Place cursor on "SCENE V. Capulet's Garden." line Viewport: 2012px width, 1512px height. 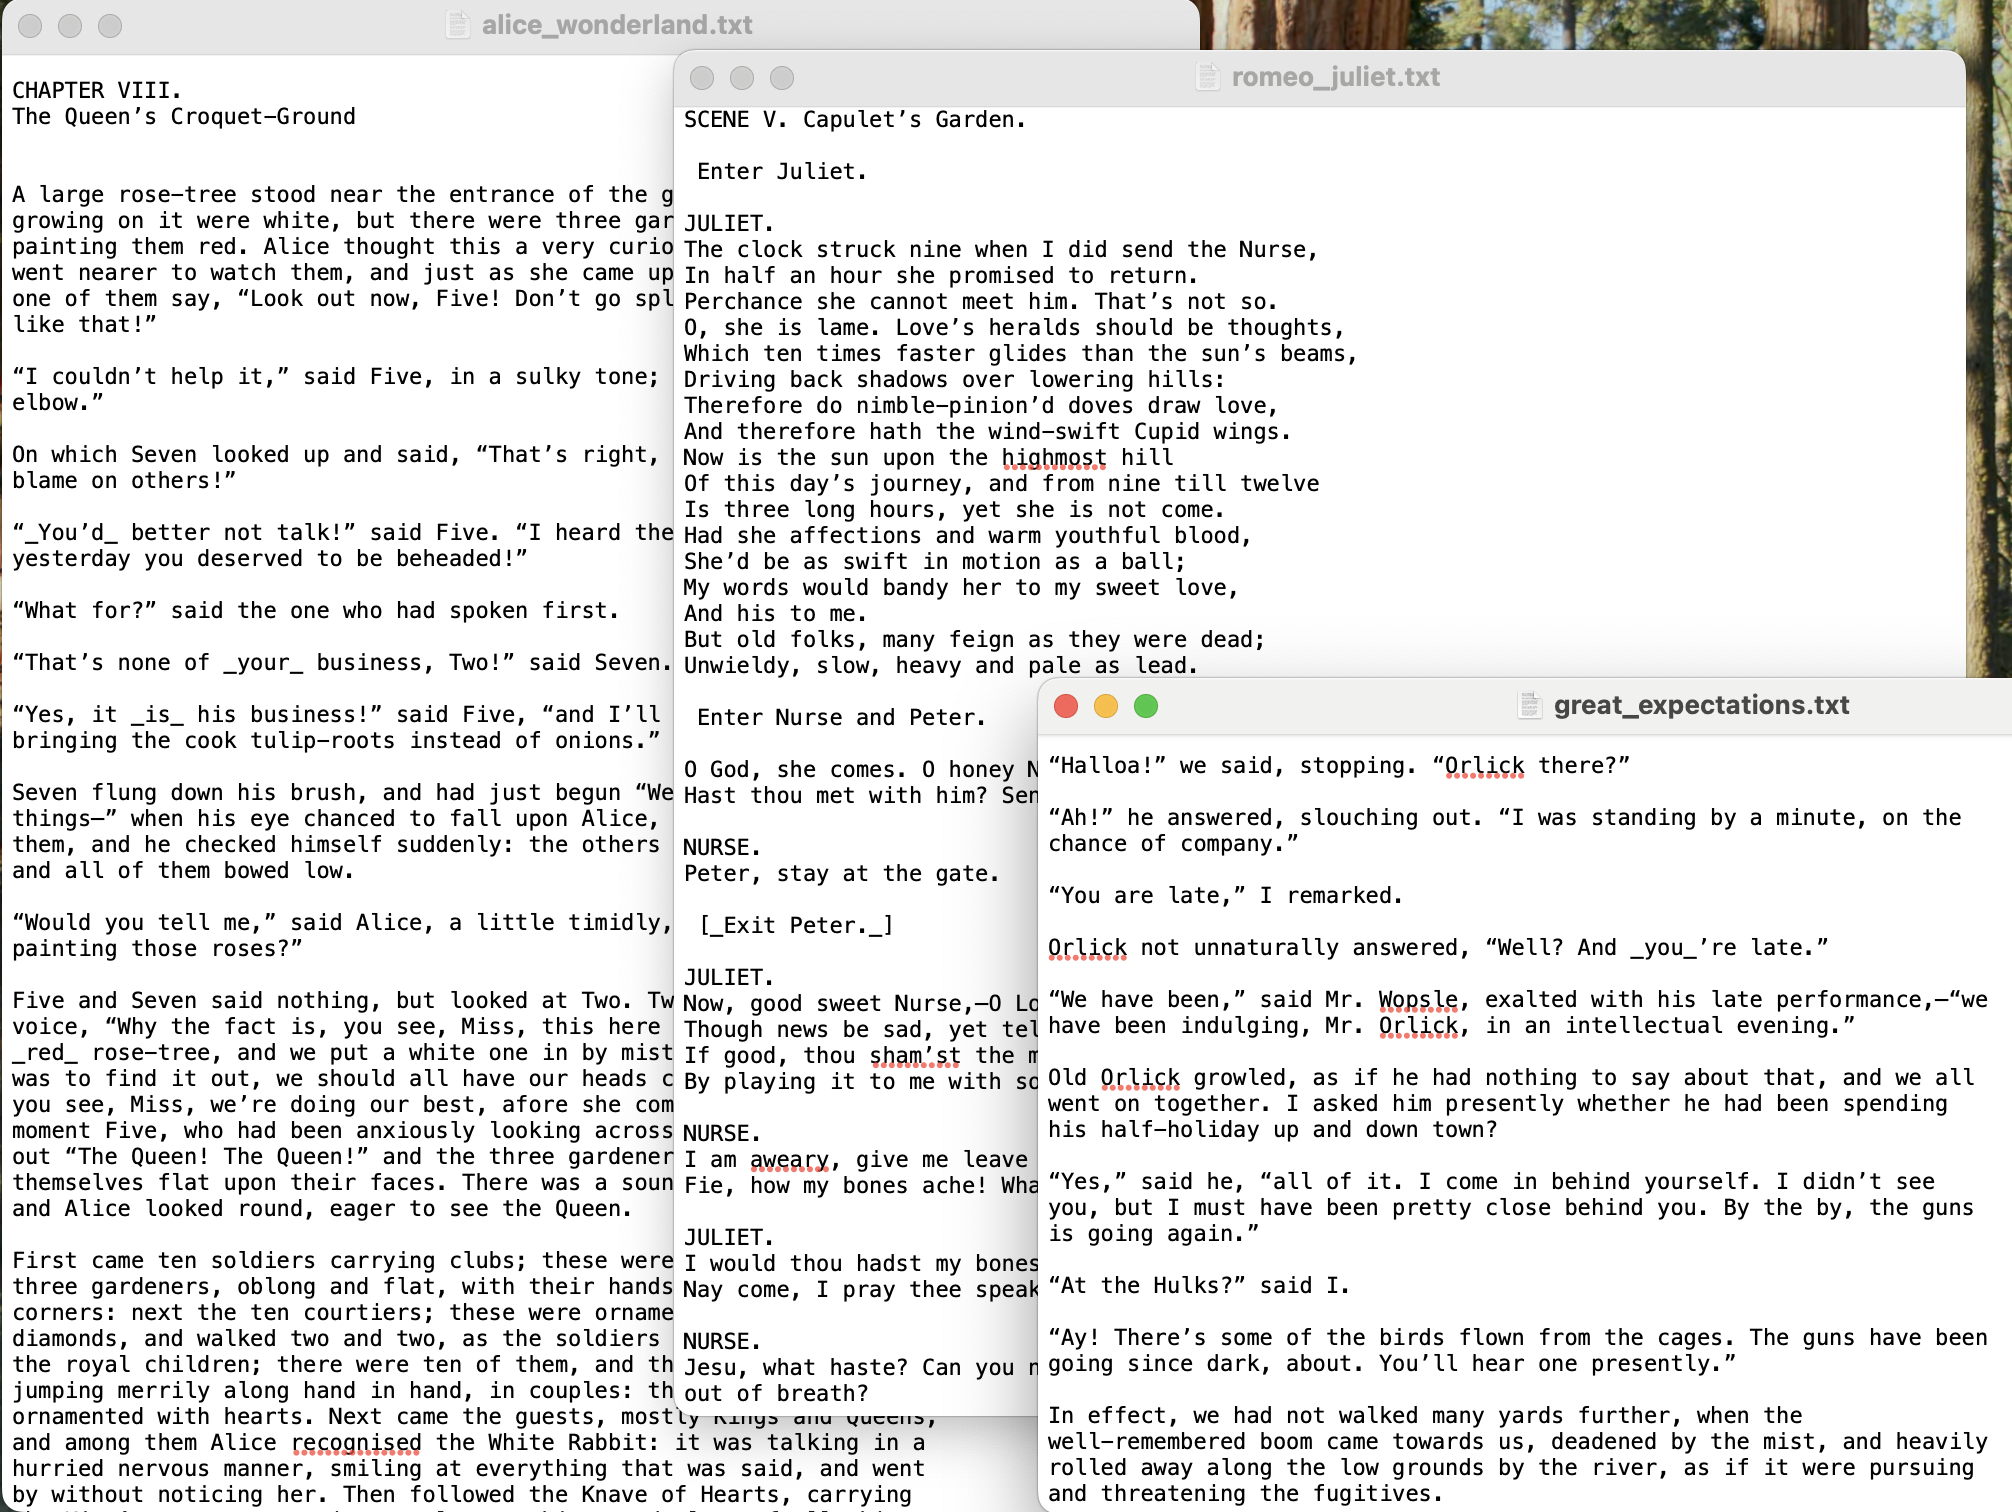pyautogui.click(x=854, y=120)
